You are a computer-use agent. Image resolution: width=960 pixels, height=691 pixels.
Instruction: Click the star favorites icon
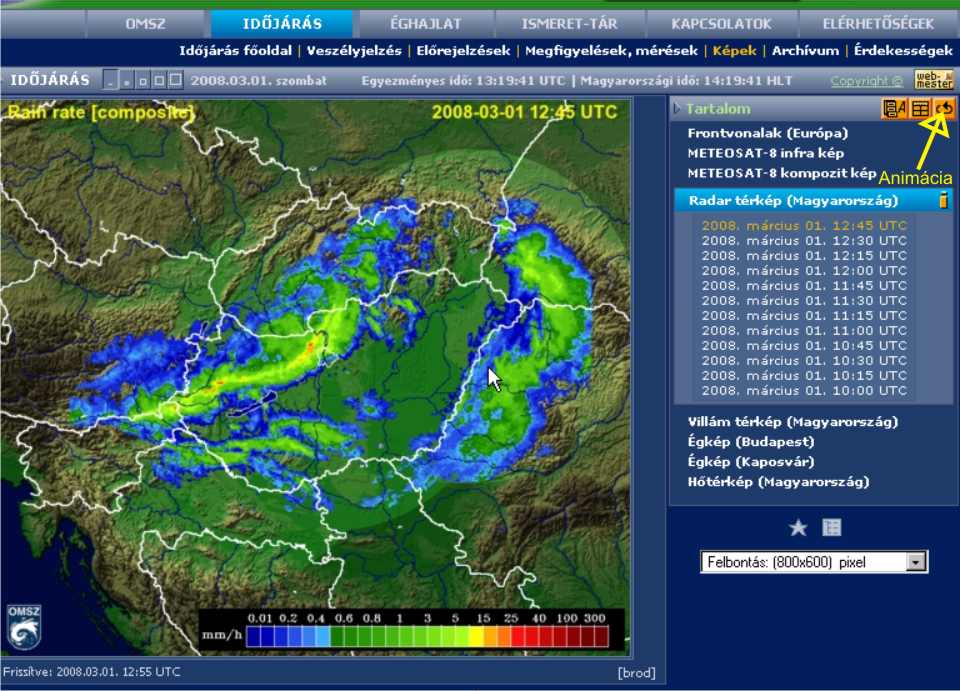click(798, 527)
